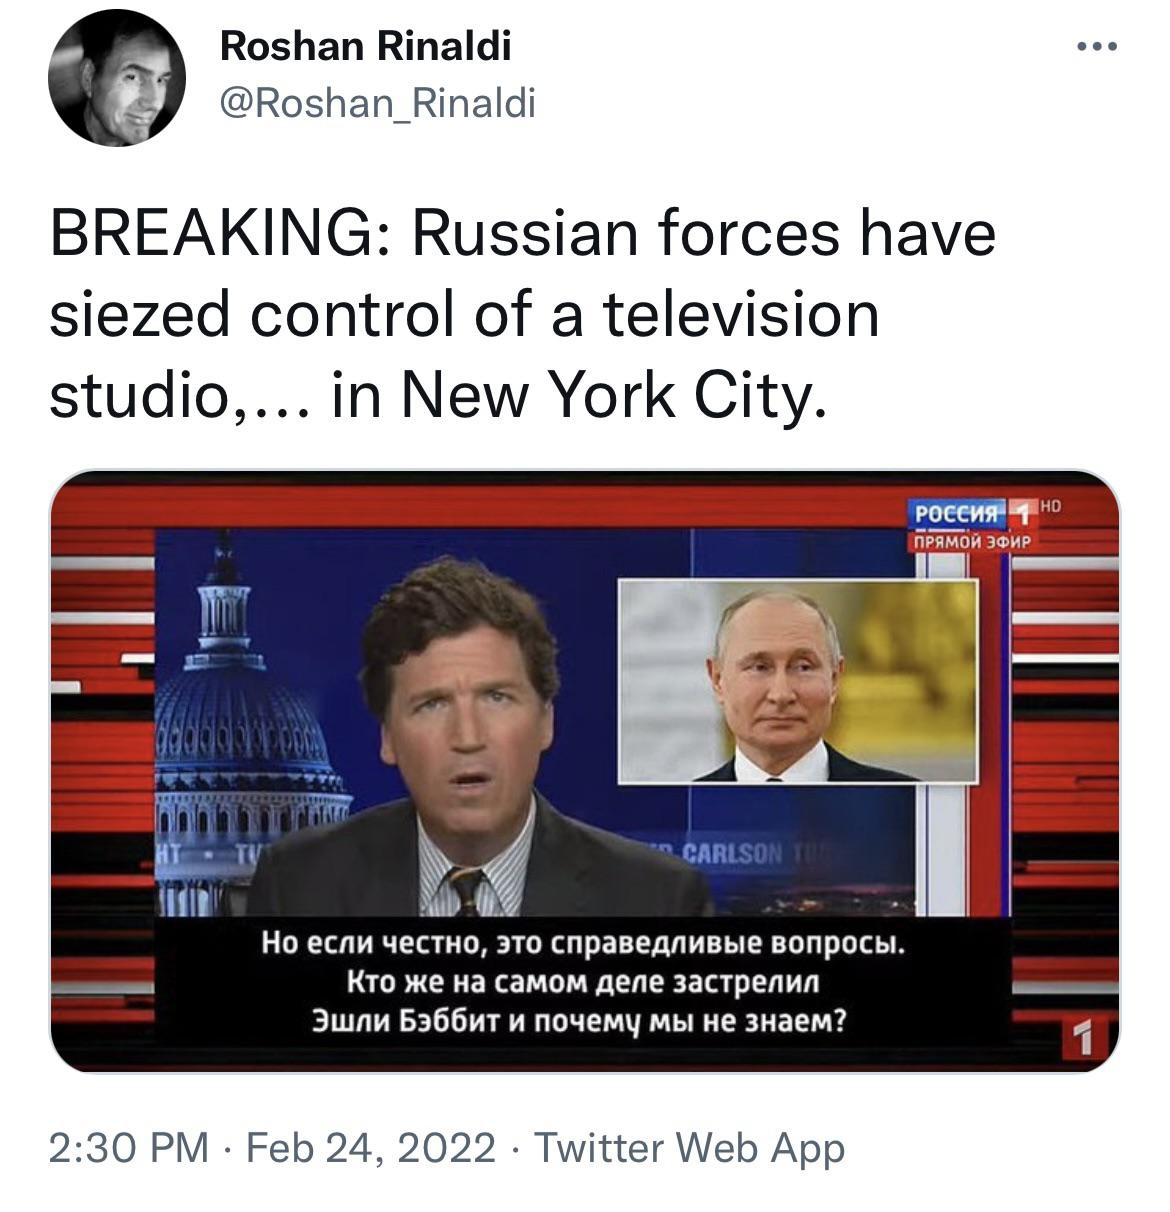
Task: Click the red 1 logo in image corner
Action: pos(1081,1038)
